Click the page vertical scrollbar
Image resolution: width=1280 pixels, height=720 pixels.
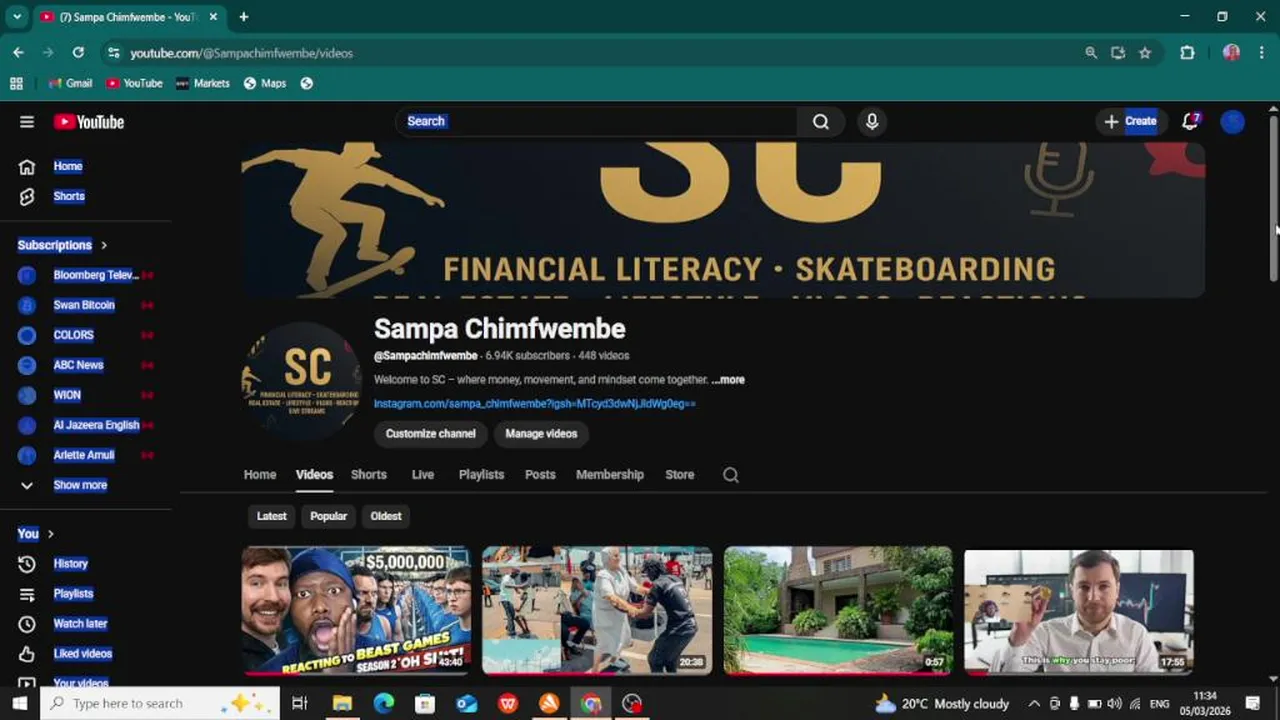point(1273,200)
